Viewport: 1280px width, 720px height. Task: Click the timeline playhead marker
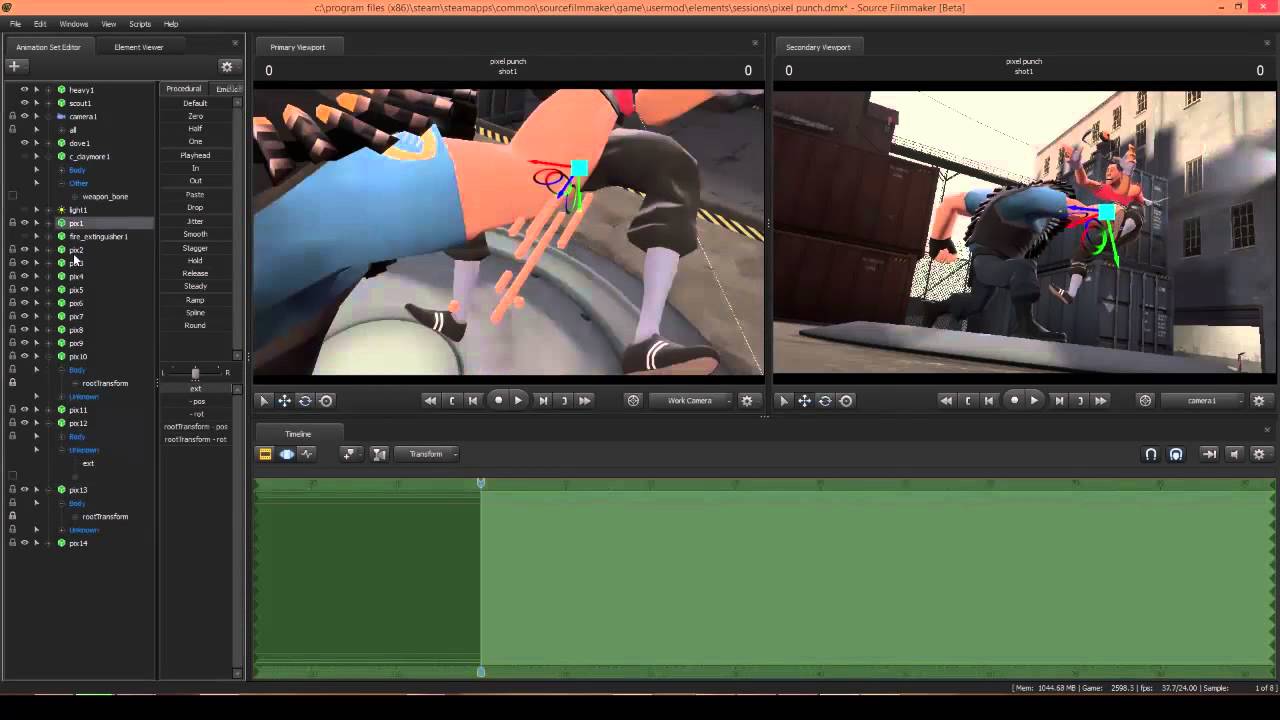(x=481, y=484)
